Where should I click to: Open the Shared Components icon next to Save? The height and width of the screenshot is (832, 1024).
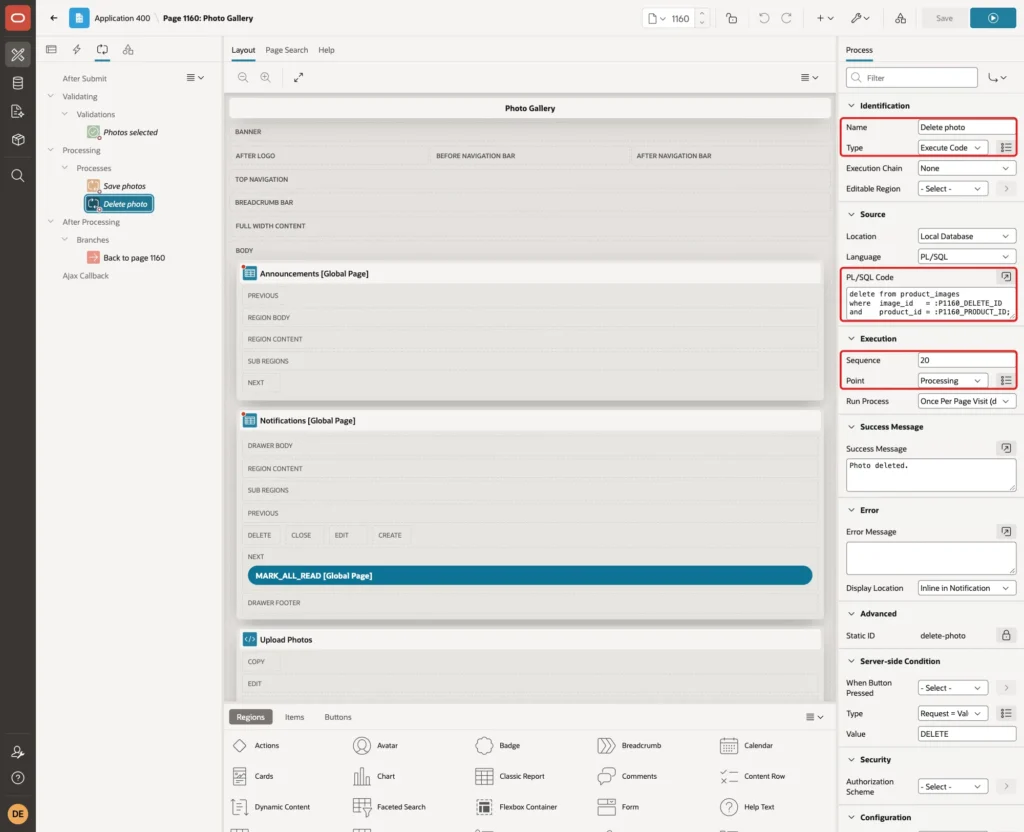pos(900,18)
